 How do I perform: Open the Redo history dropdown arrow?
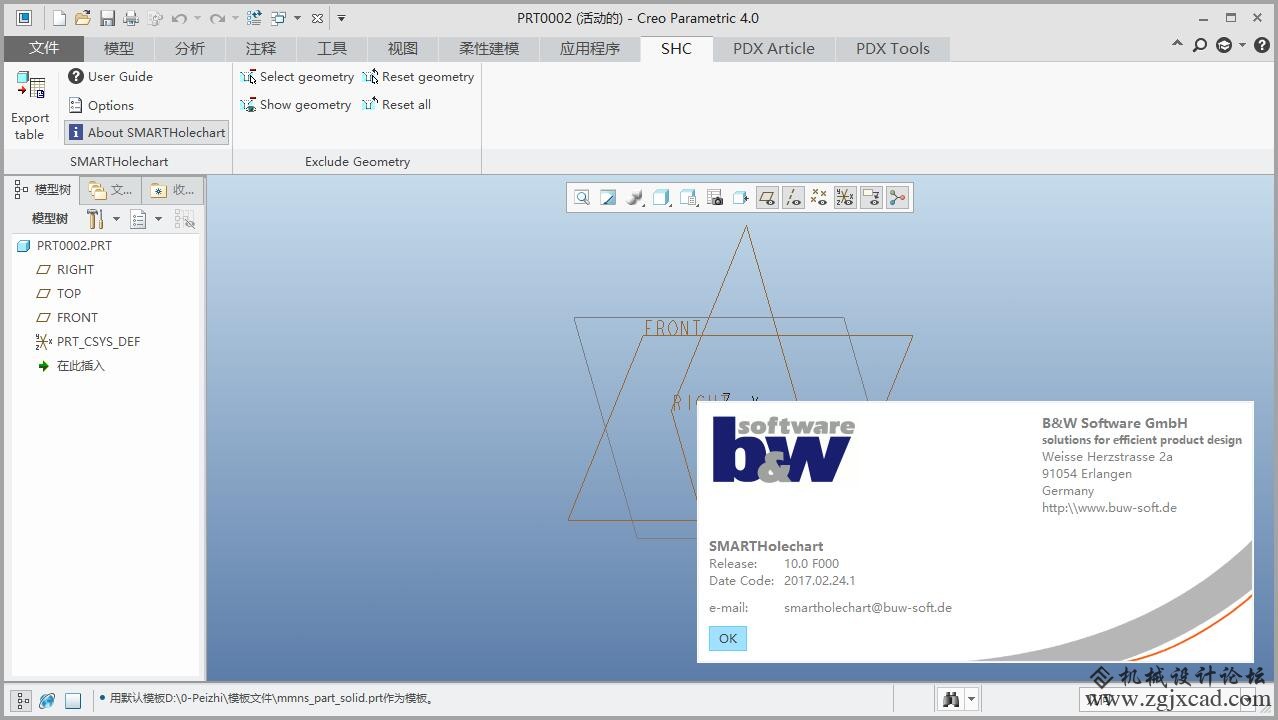click(x=234, y=18)
